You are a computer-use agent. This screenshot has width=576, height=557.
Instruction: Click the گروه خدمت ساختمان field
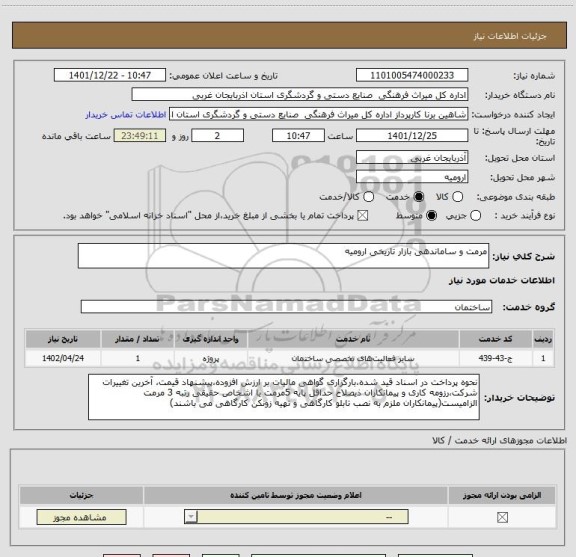pos(286,307)
